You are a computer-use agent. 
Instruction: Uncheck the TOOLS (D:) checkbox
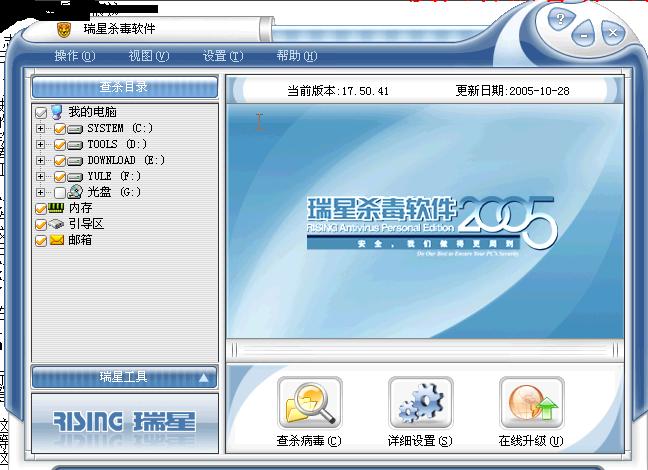pyautogui.click(x=60, y=145)
